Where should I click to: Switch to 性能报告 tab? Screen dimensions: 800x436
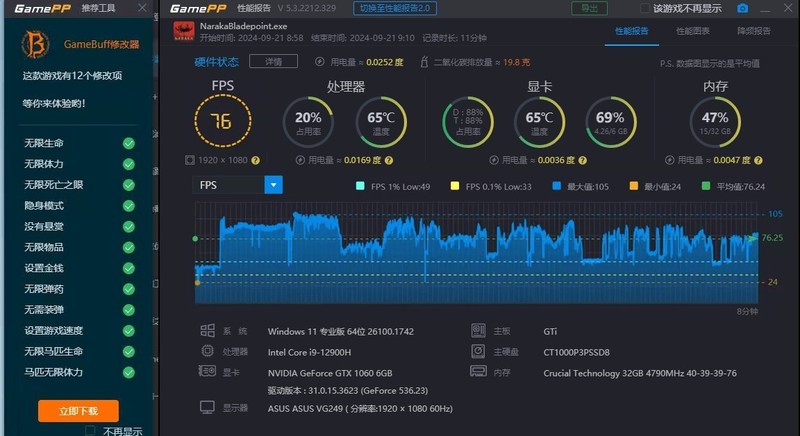coord(632,31)
